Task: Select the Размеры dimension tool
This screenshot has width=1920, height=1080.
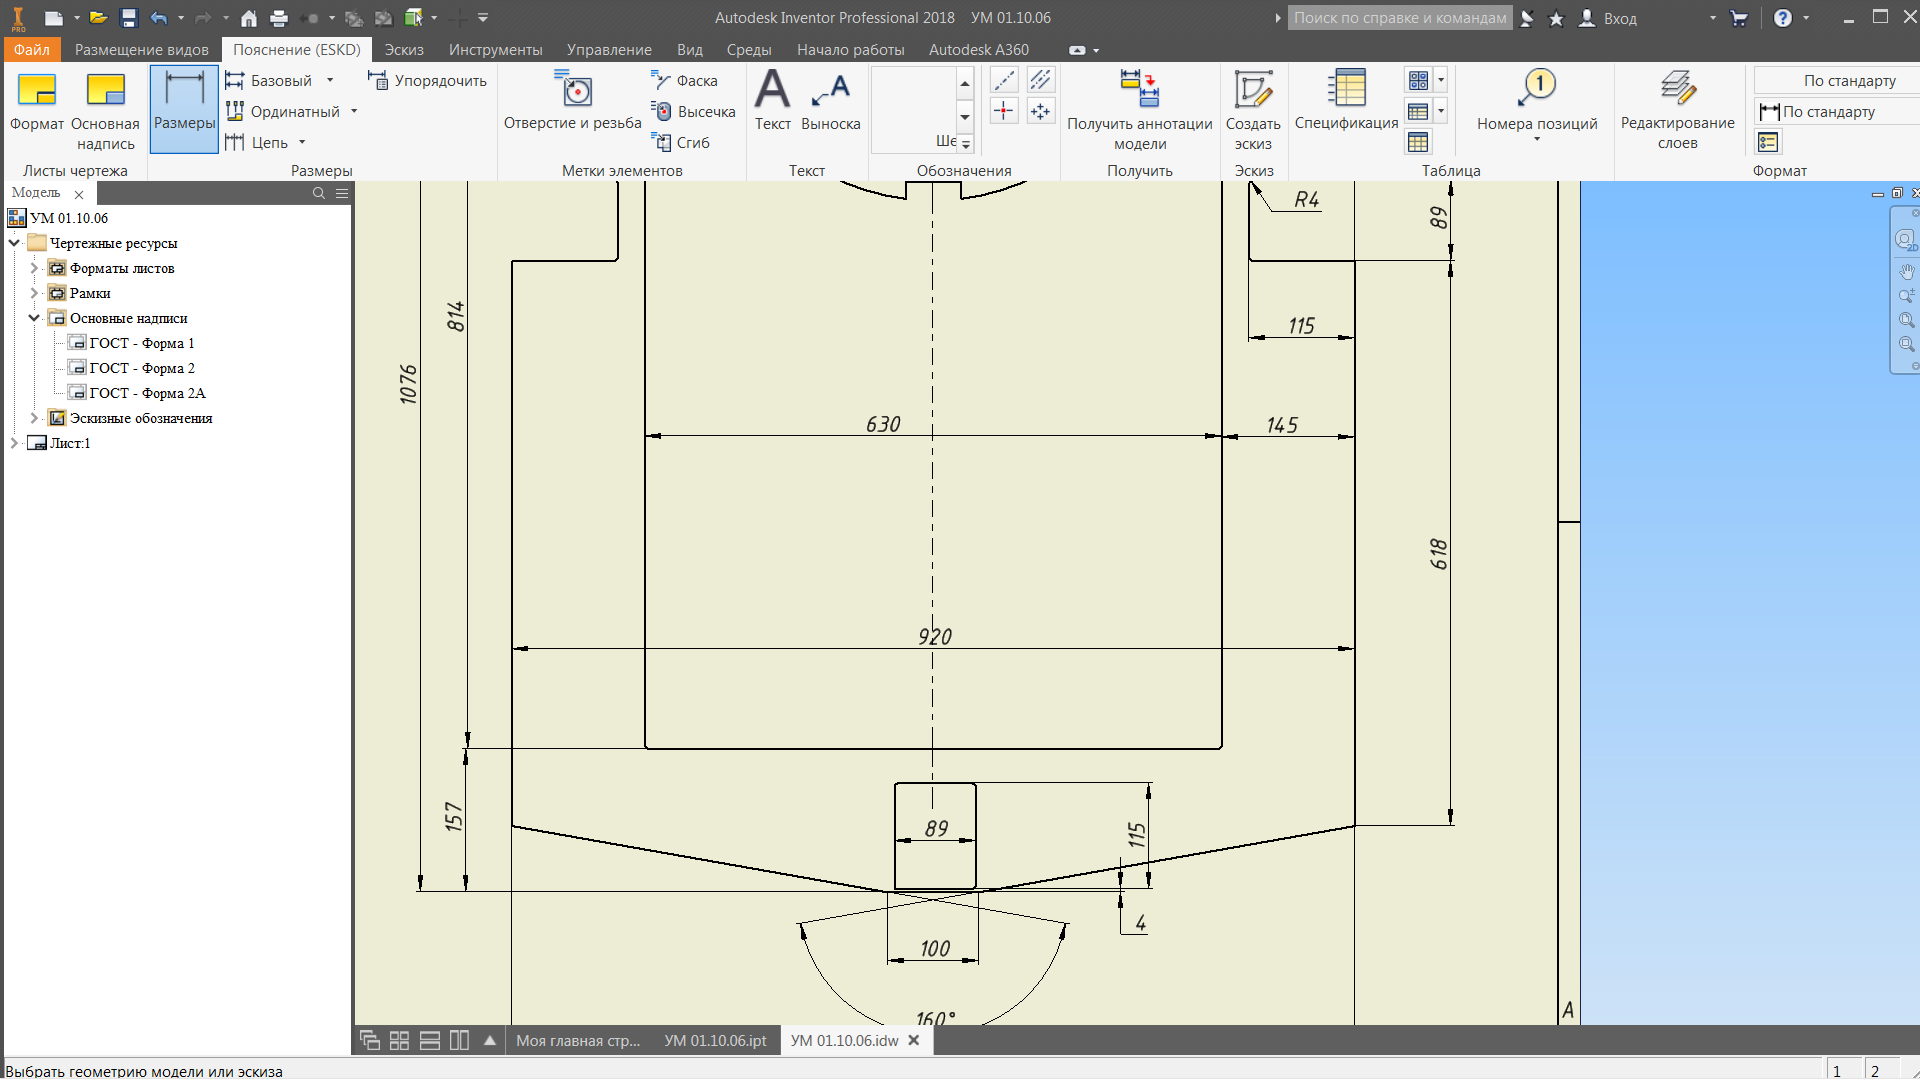Action: pos(184,106)
